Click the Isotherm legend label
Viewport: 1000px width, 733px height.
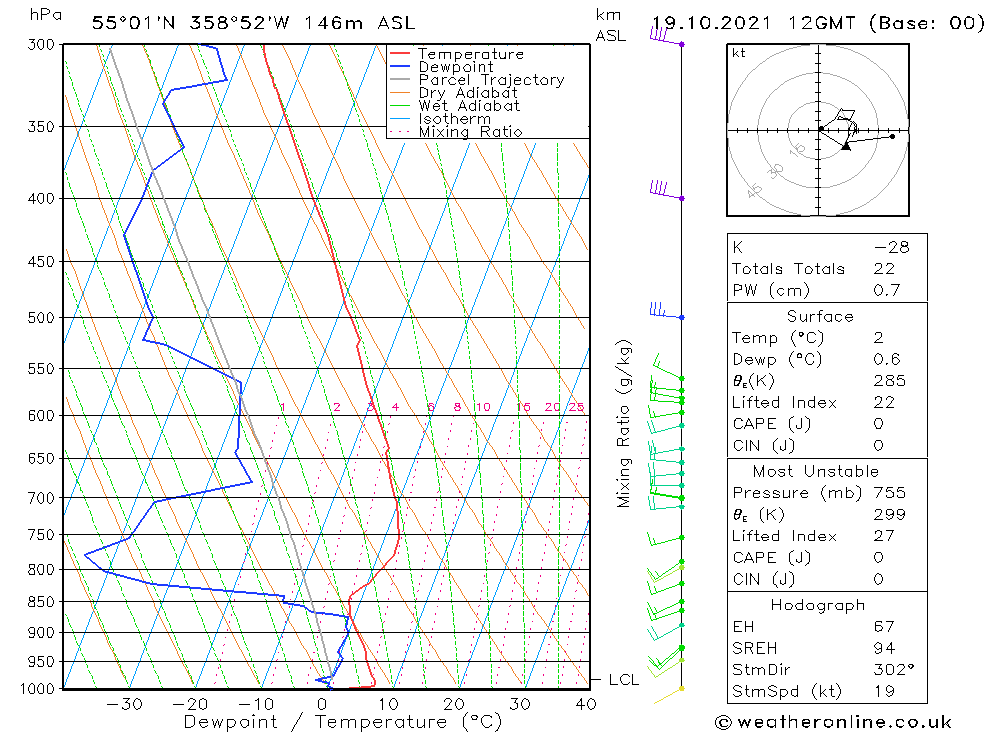[x=455, y=119]
